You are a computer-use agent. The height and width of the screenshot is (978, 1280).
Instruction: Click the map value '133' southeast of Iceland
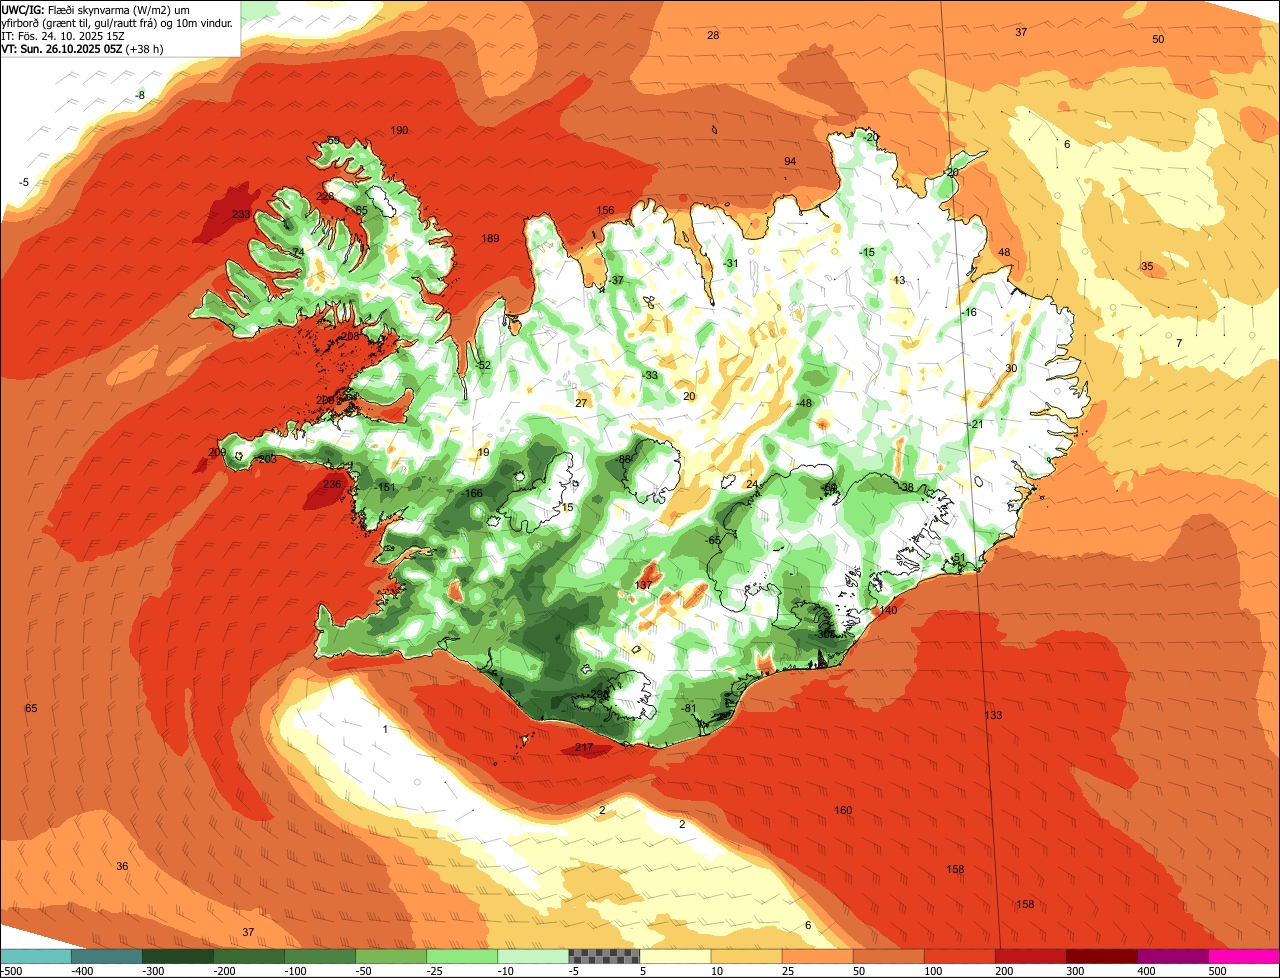[993, 716]
